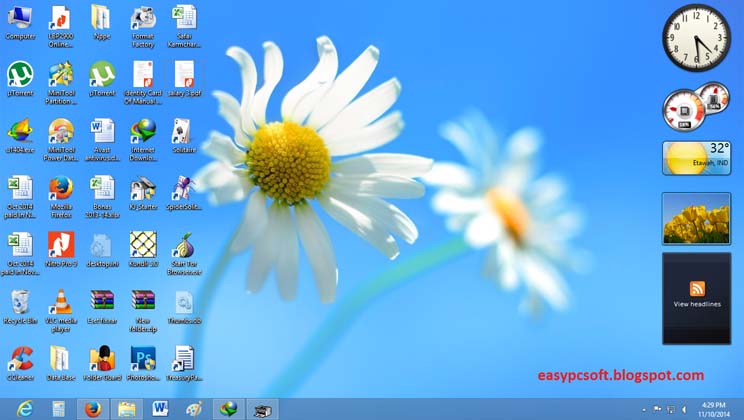Select the Recycle Bin icon

click(20, 307)
